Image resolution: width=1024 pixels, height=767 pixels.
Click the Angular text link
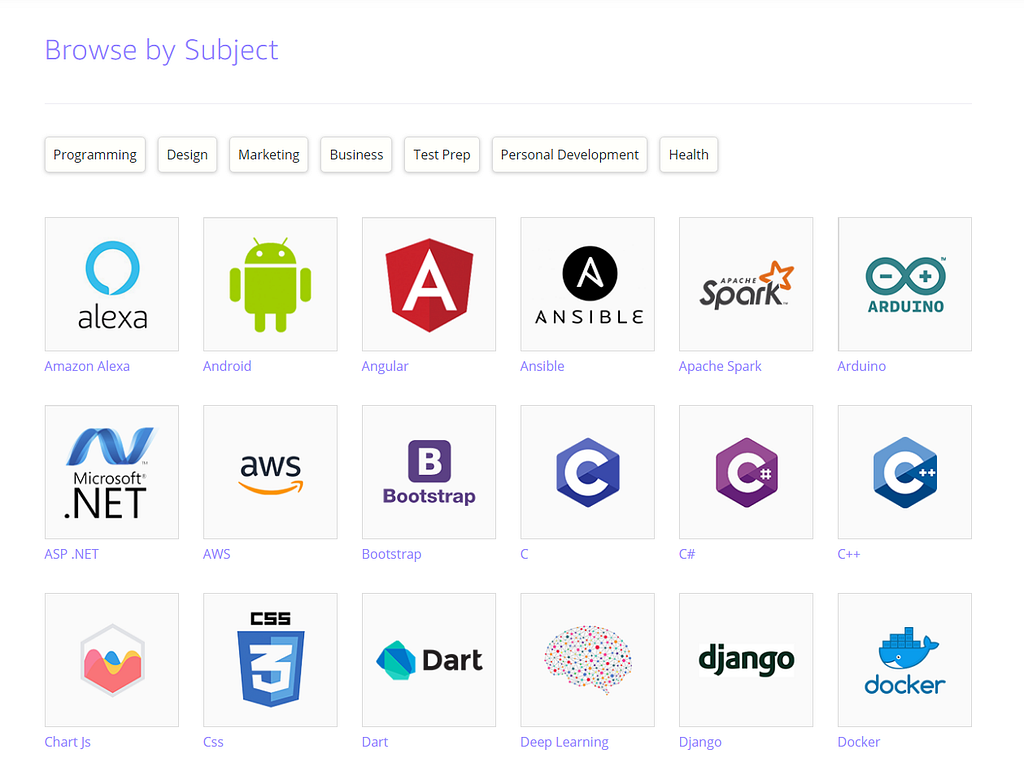pos(385,366)
